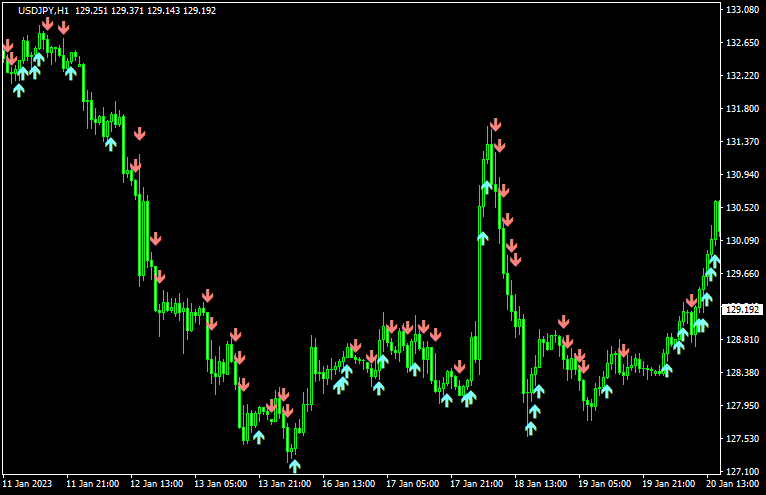This screenshot has width=766, height=495.
Task: Click the 130.520 level on the price scale
Action: click(x=742, y=208)
